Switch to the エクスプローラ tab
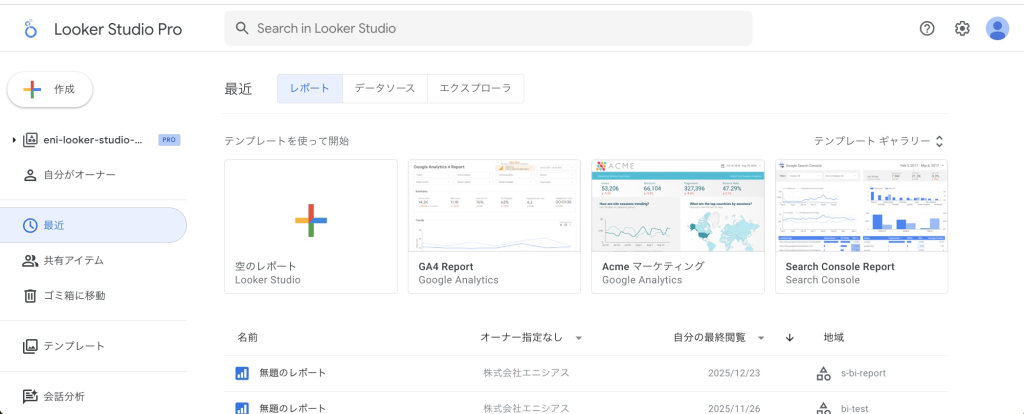Viewport: 1024px width, 414px height. point(475,89)
